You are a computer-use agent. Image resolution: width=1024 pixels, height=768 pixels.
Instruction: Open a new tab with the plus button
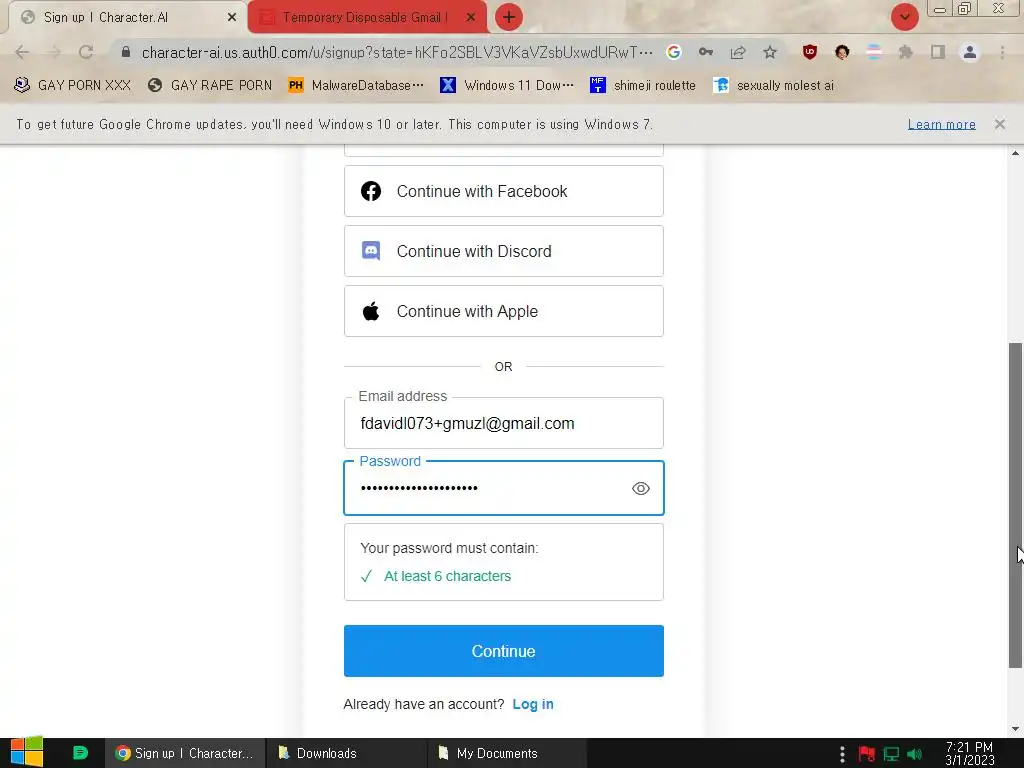click(509, 17)
